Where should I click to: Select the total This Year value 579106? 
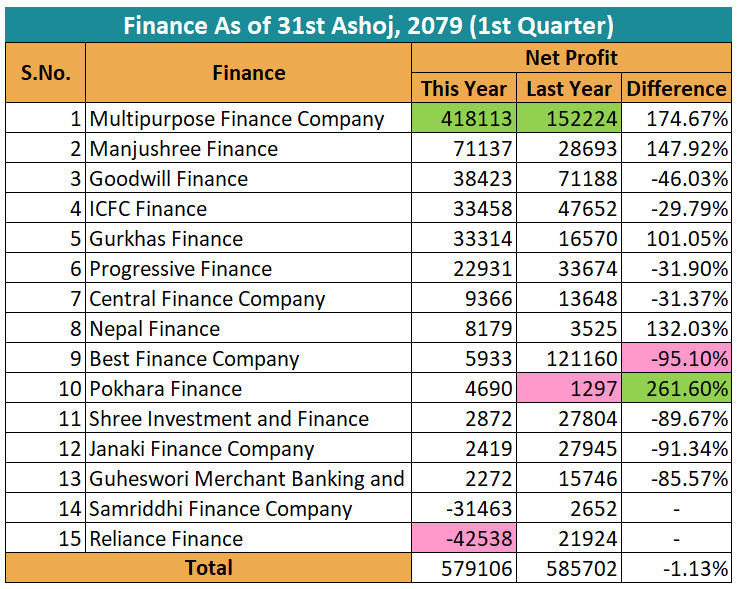point(464,569)
